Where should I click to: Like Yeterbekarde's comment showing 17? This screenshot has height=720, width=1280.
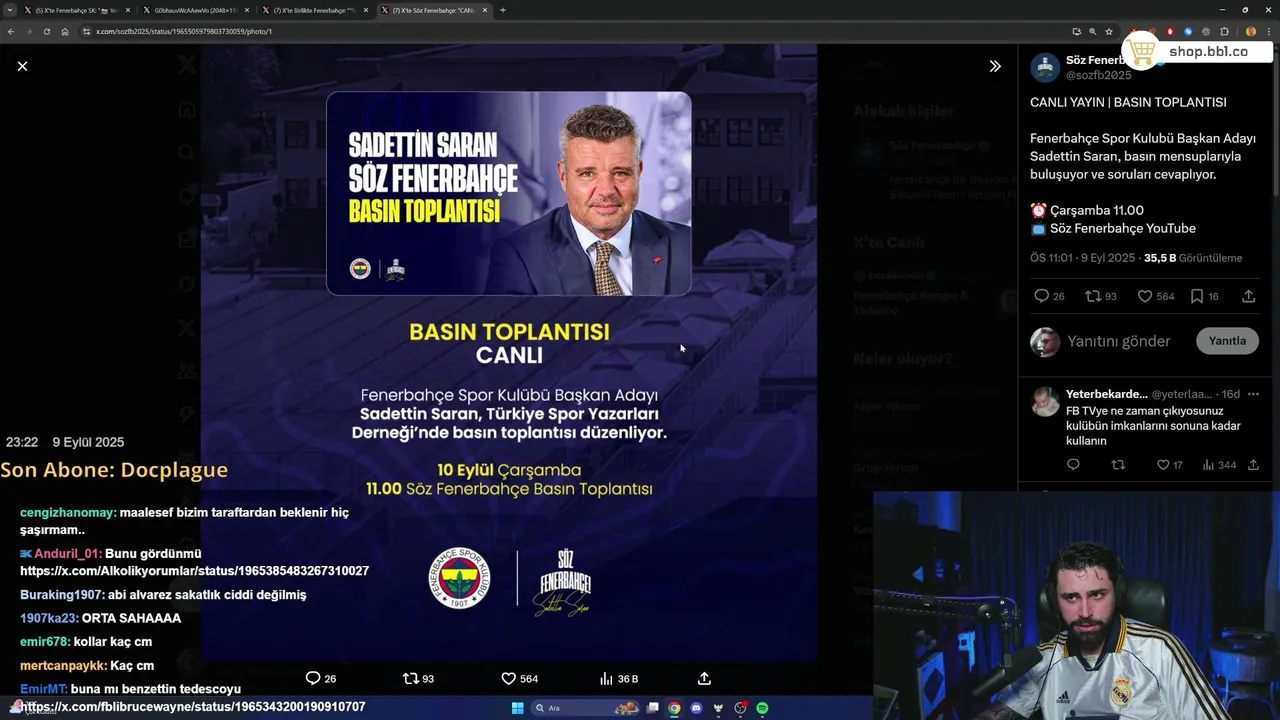(1163, 465)
